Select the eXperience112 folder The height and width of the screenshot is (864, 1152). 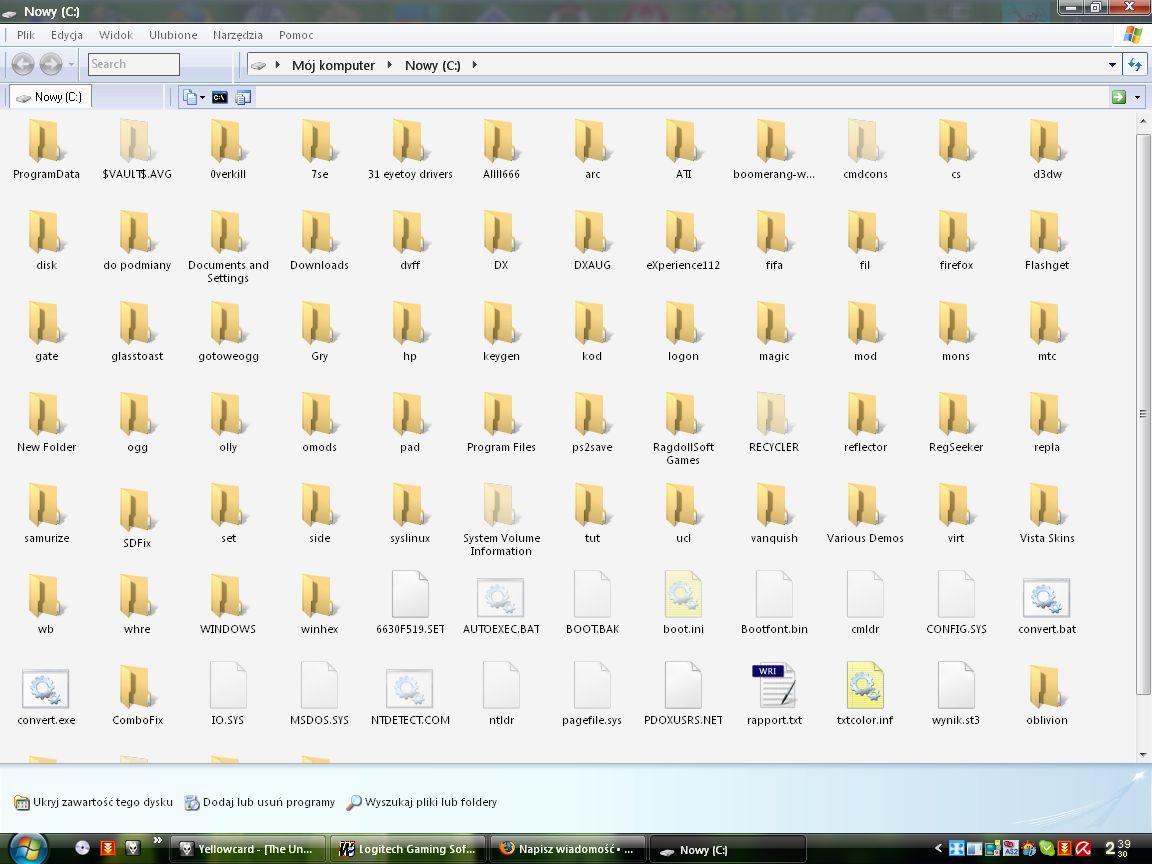click(x=683, y=241)
